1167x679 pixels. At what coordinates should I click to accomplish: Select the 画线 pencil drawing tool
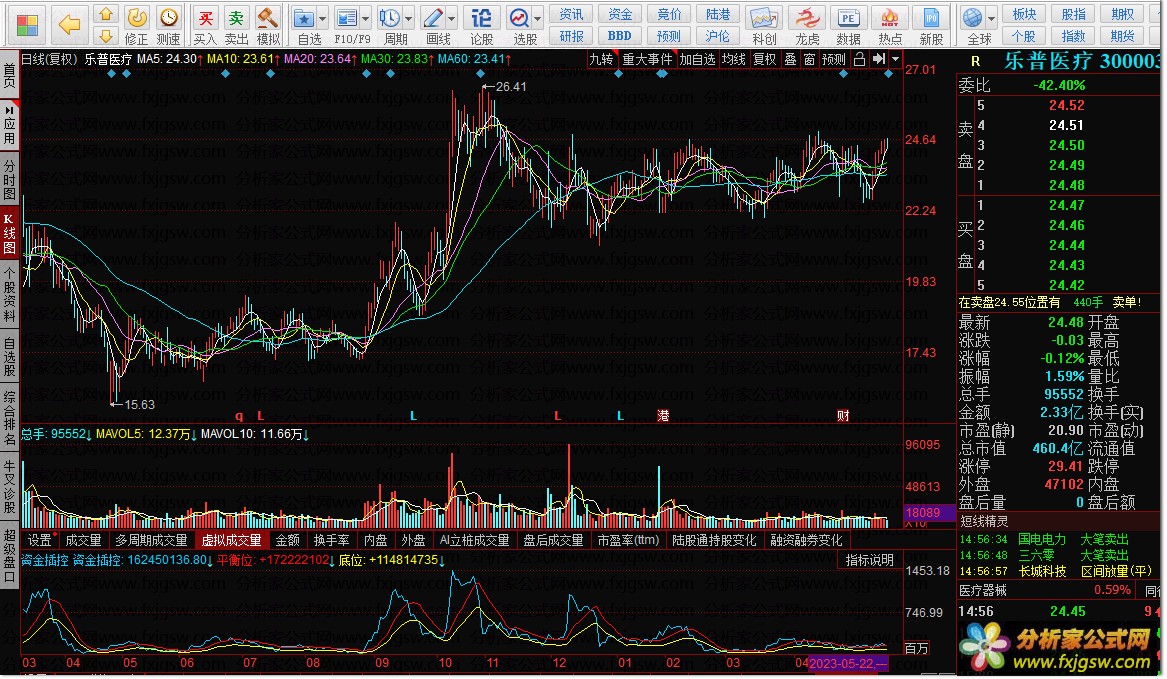pos(432,18)
